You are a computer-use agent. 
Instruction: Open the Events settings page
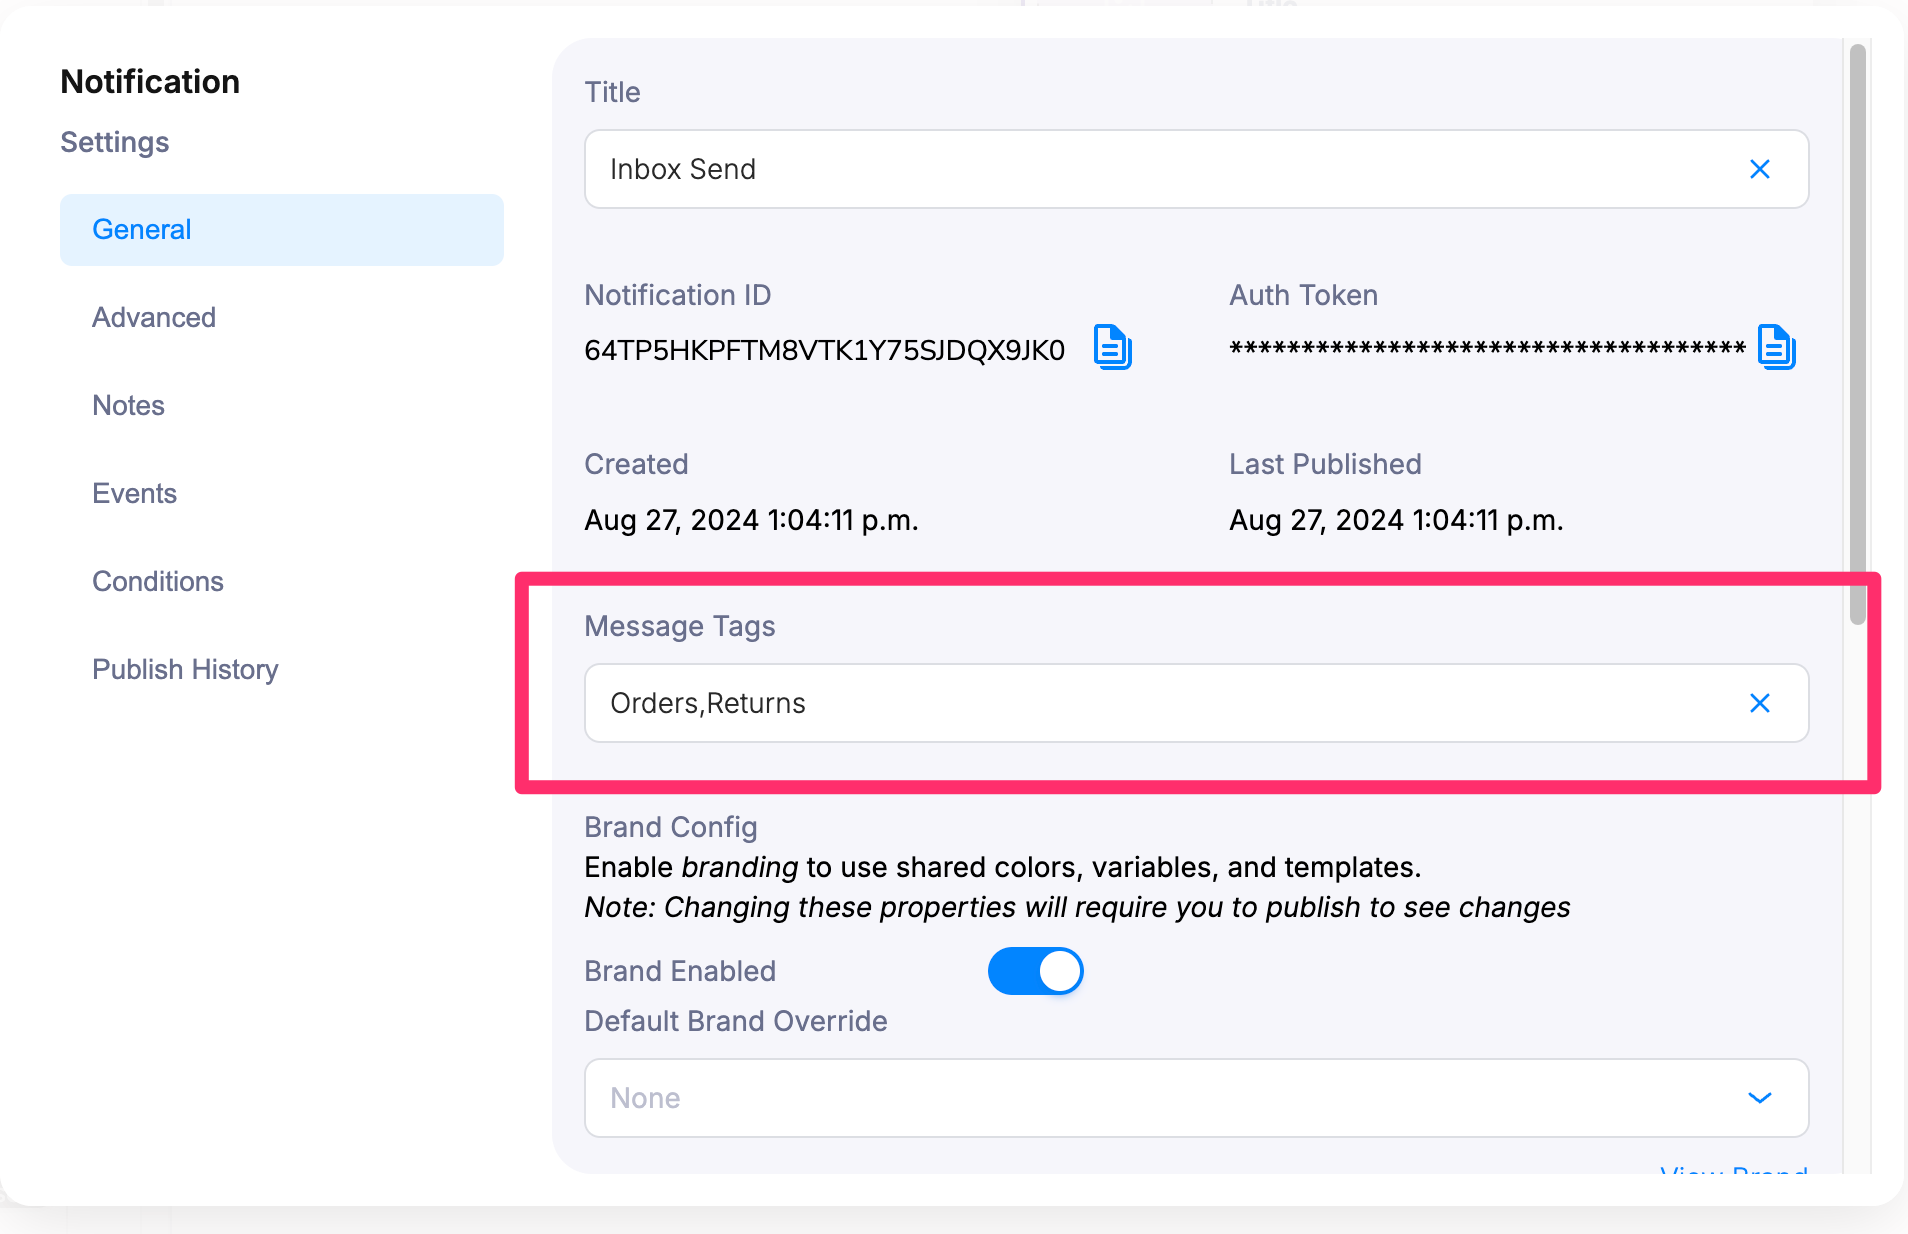134,493
